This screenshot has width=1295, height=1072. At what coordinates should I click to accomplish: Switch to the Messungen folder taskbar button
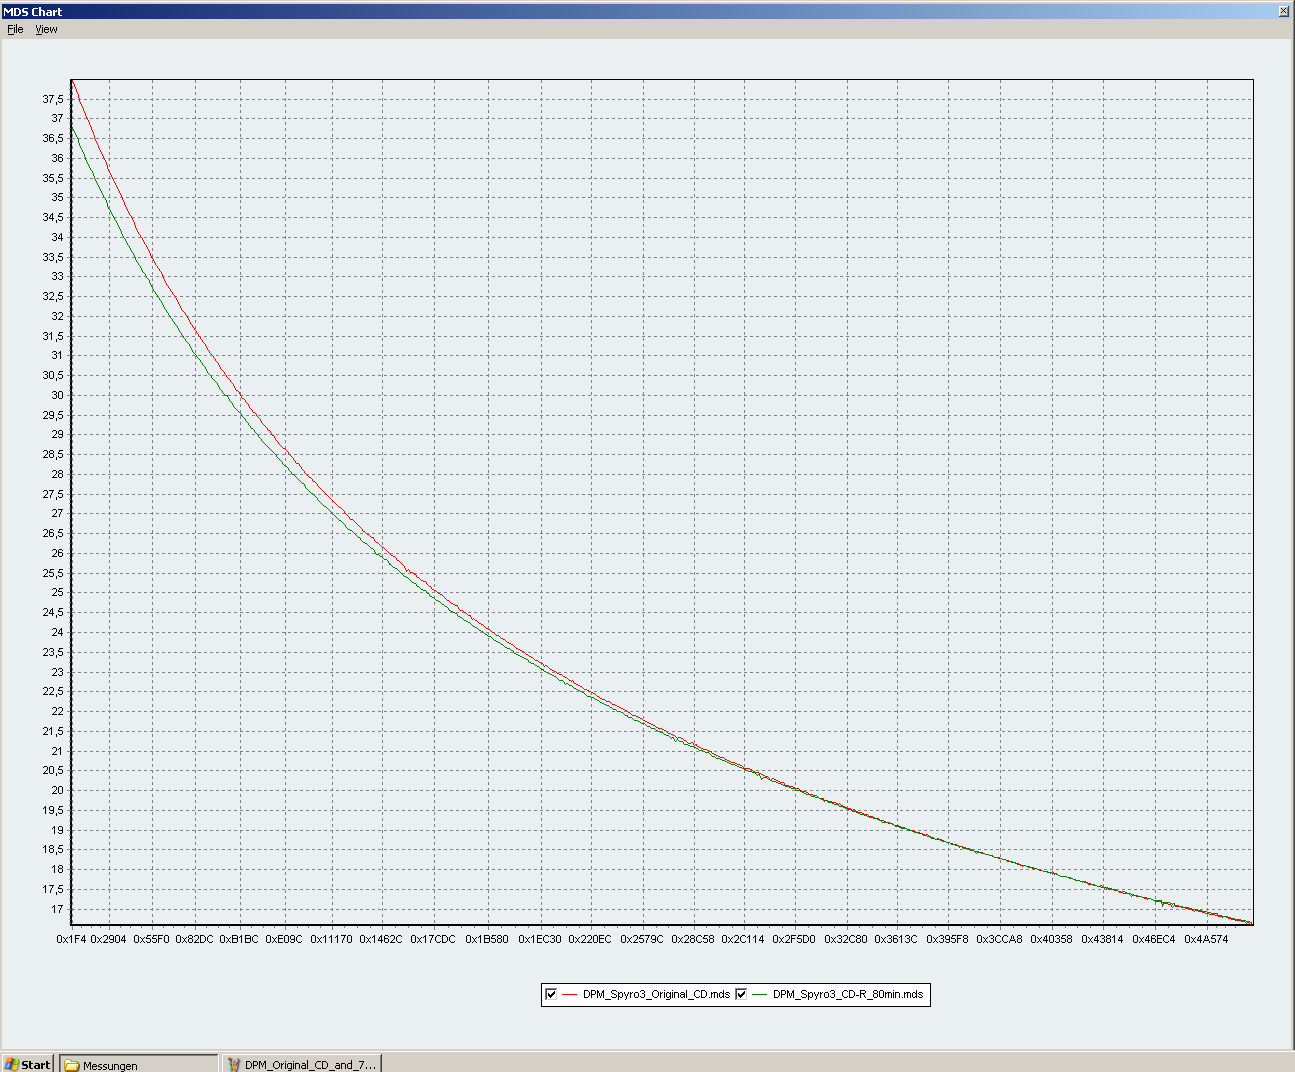[x=139, y=1064]
